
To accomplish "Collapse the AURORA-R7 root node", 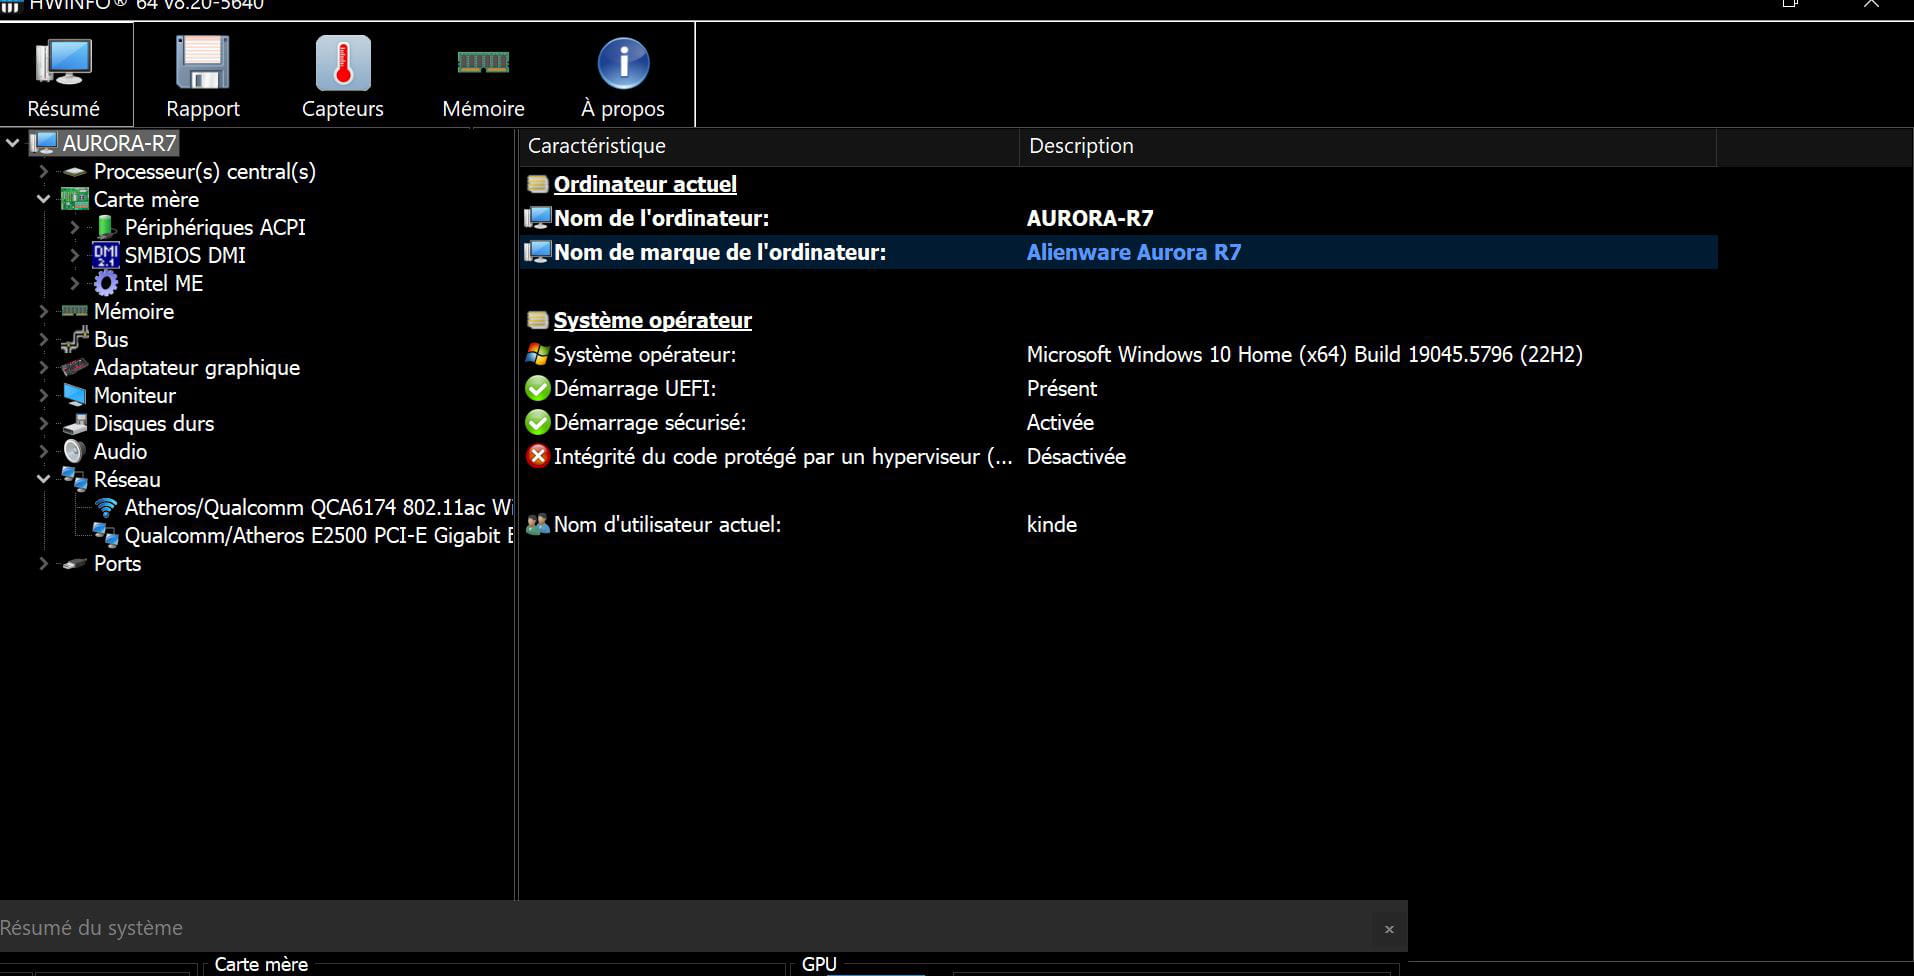I will (x=13, y=143).
